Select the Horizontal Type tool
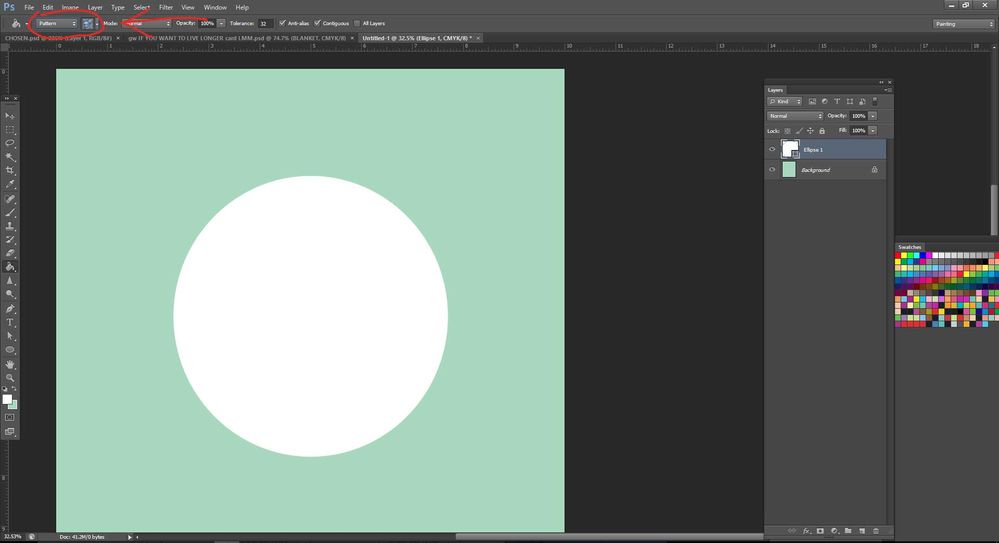Image resolution: width=999 pixels, height=543 pixels. click(10, 322)
